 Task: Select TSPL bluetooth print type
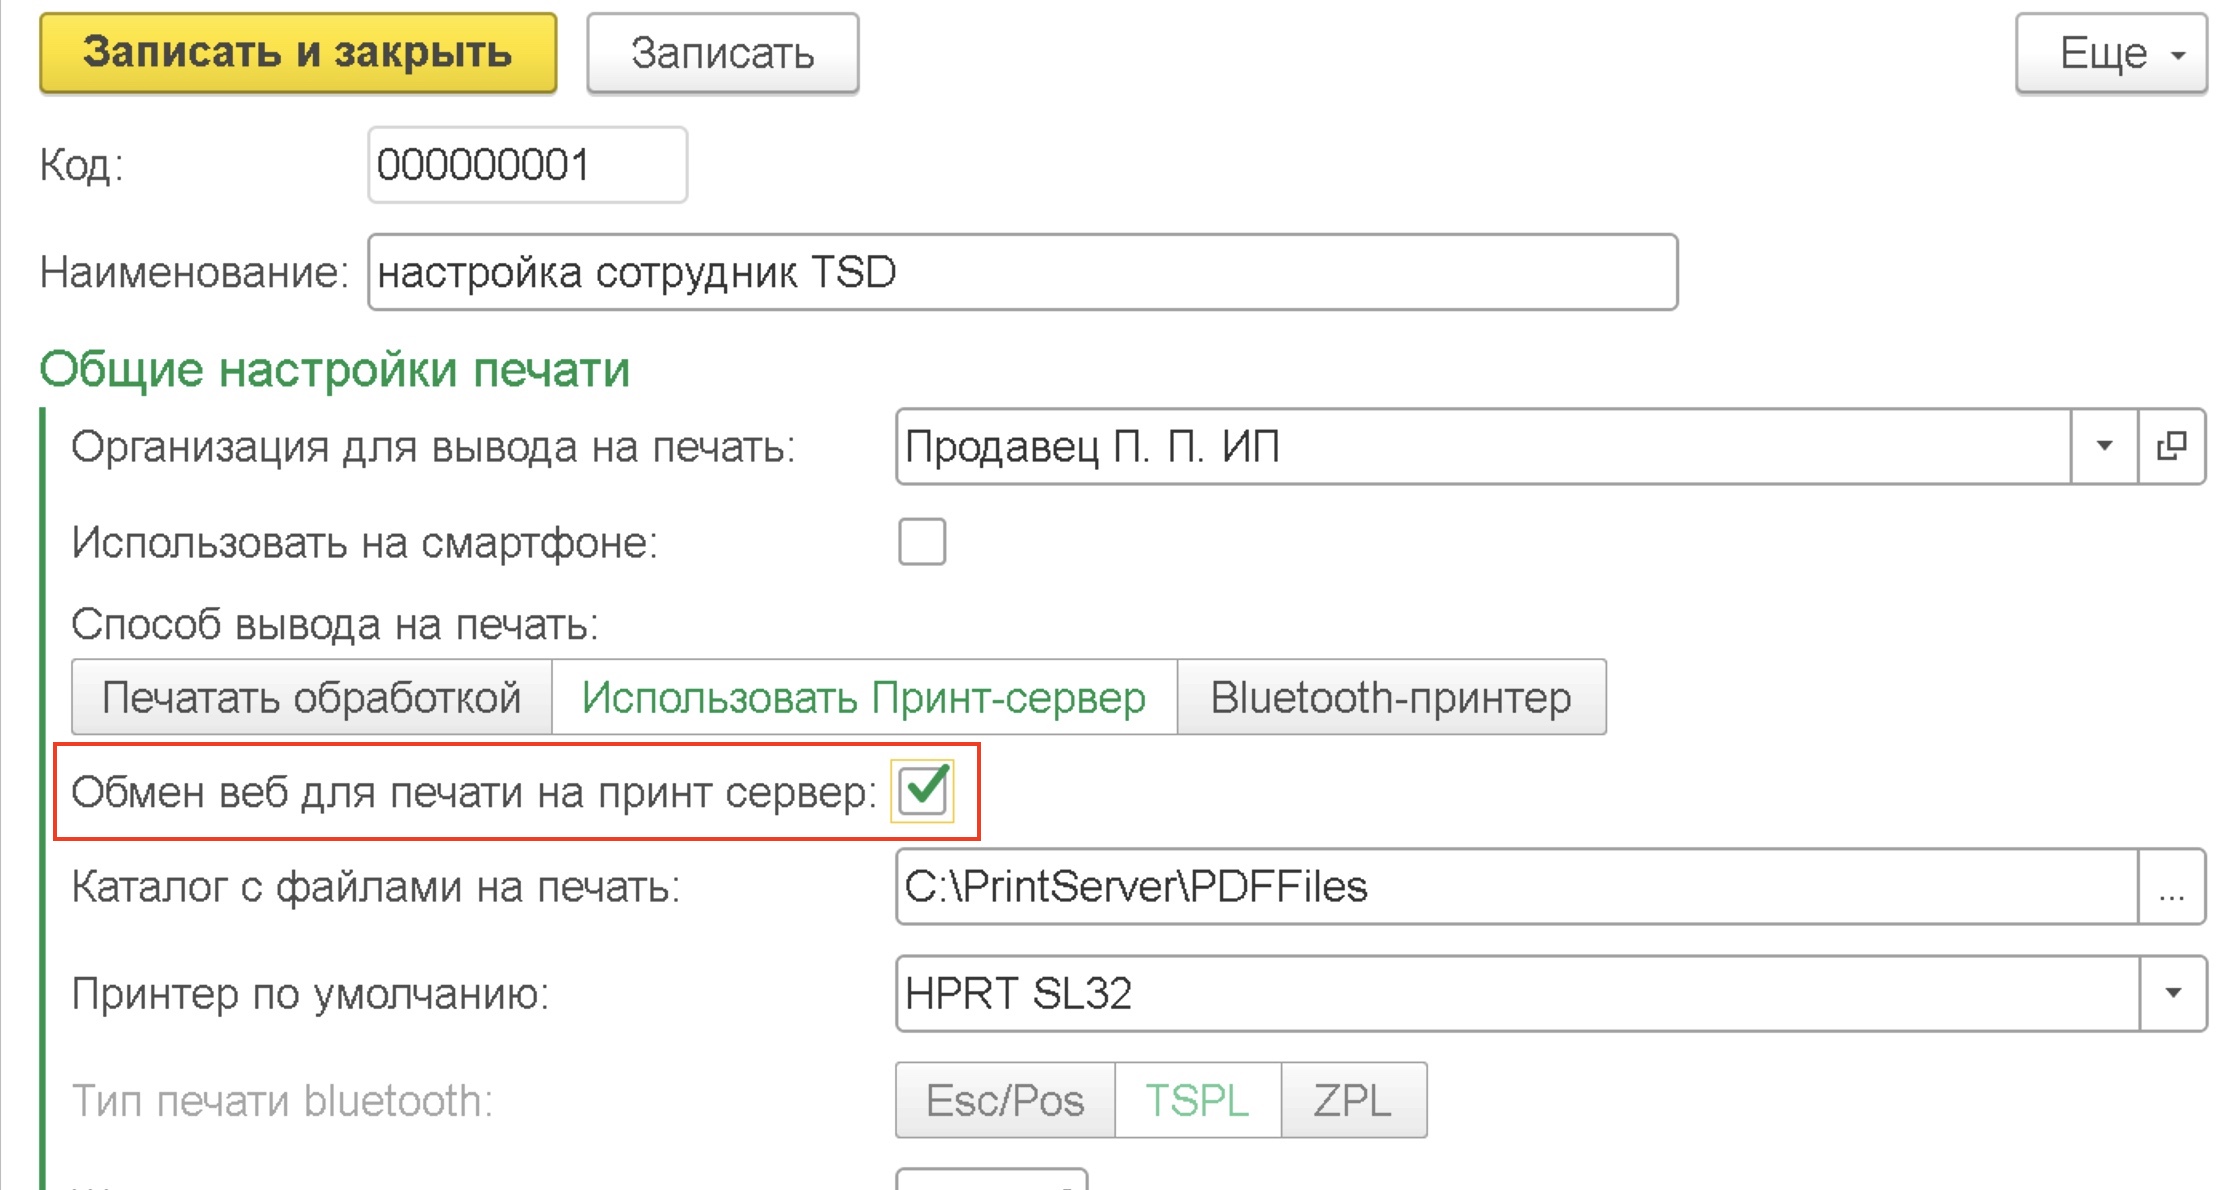1197,1101
